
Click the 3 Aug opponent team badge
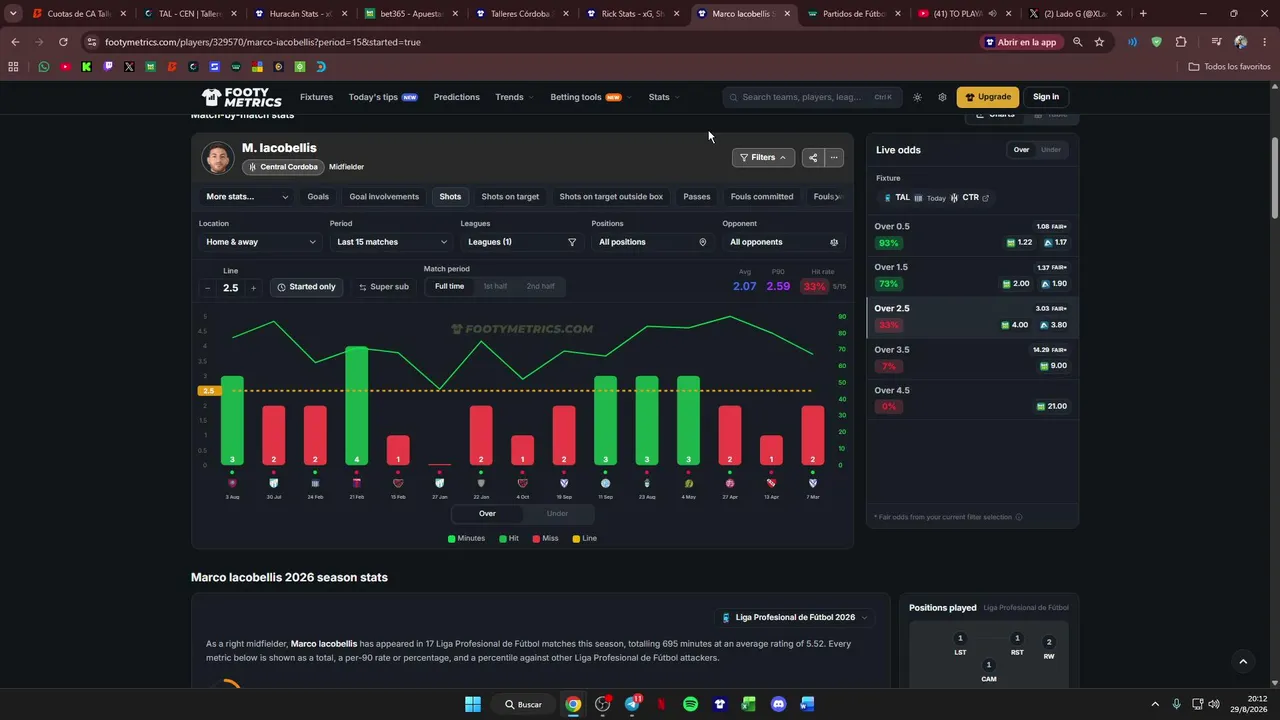[x=232, y=483]
